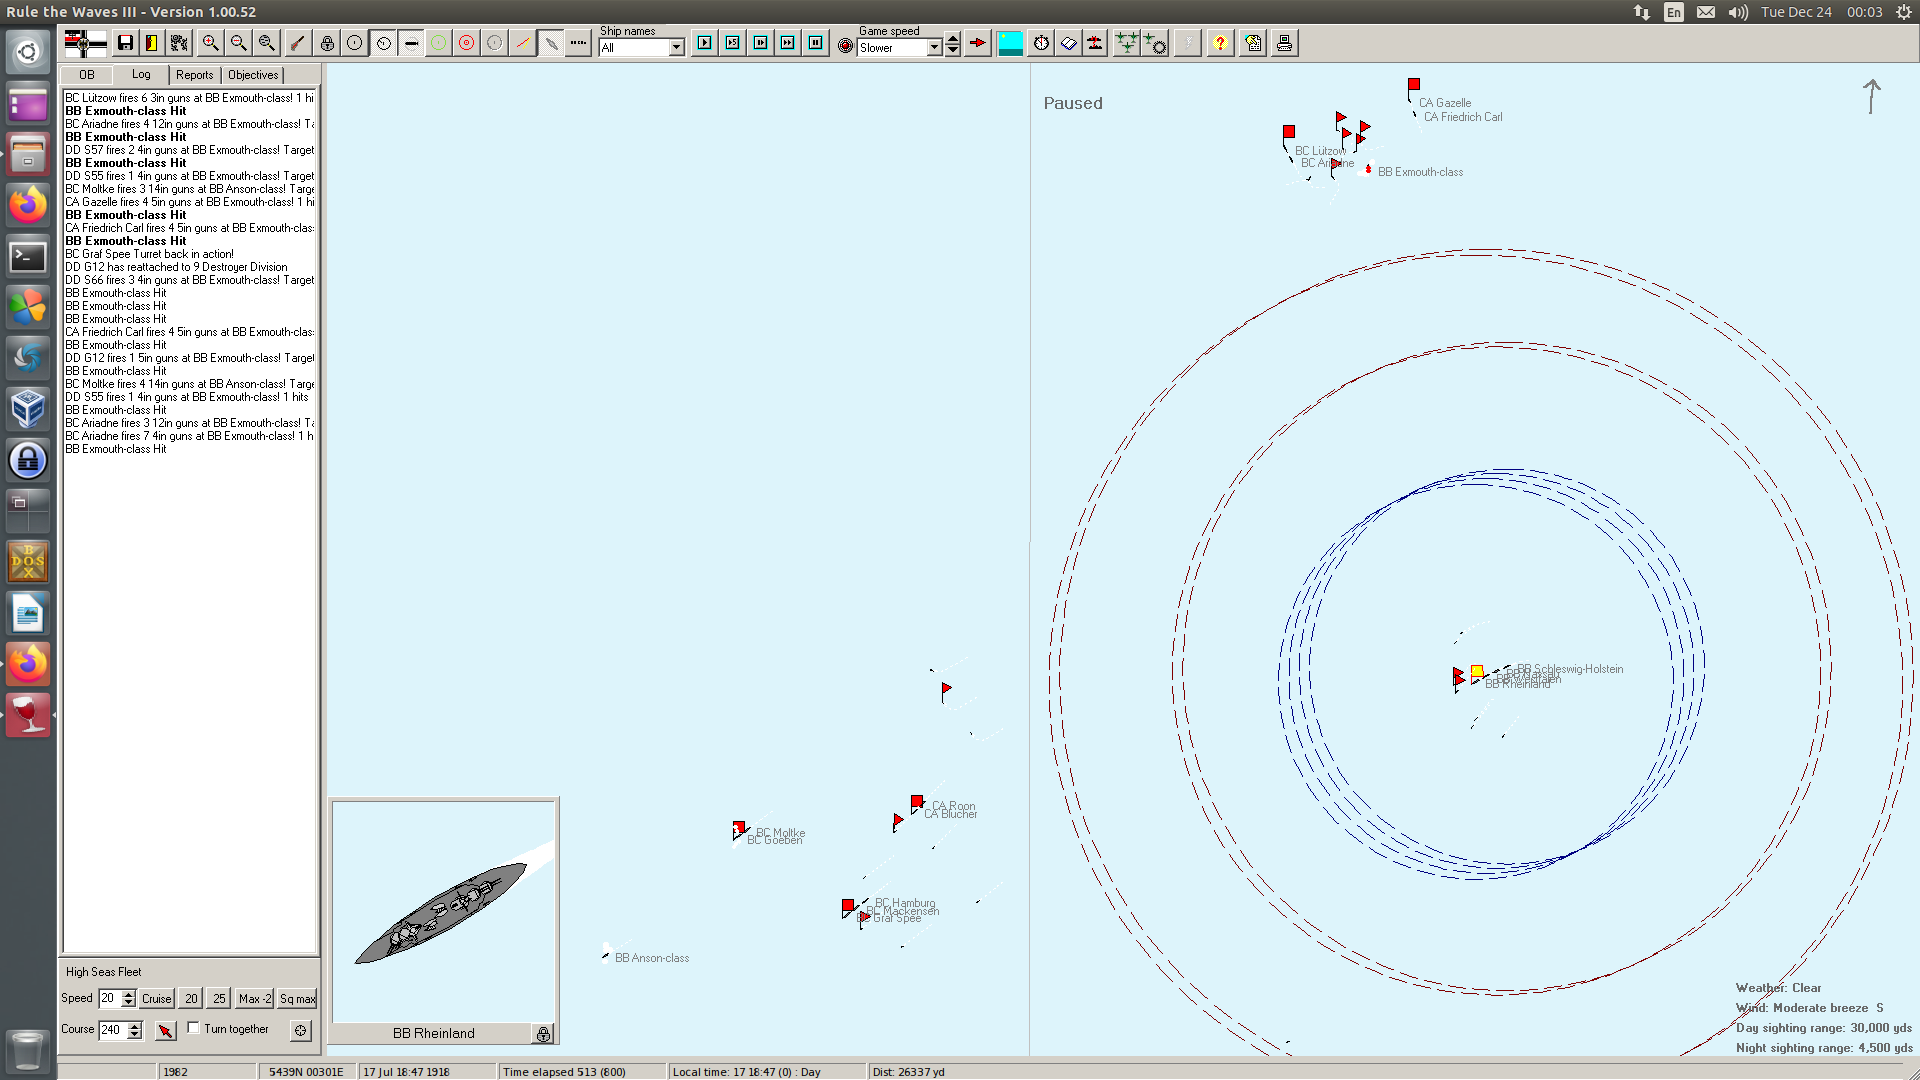The height and width of the screenshot is (1080, 1920).
Task: Click the Sq max speed button
Action: (x=297, y=999)
